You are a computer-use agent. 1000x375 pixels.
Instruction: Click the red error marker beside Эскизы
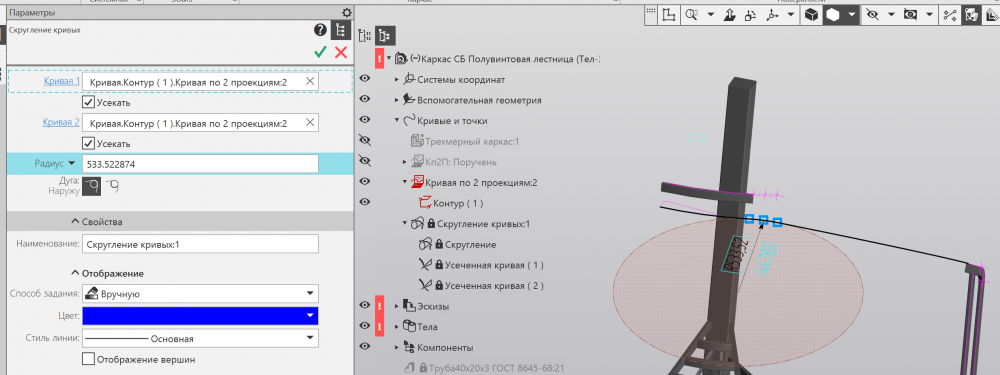(x=379, y=306)
